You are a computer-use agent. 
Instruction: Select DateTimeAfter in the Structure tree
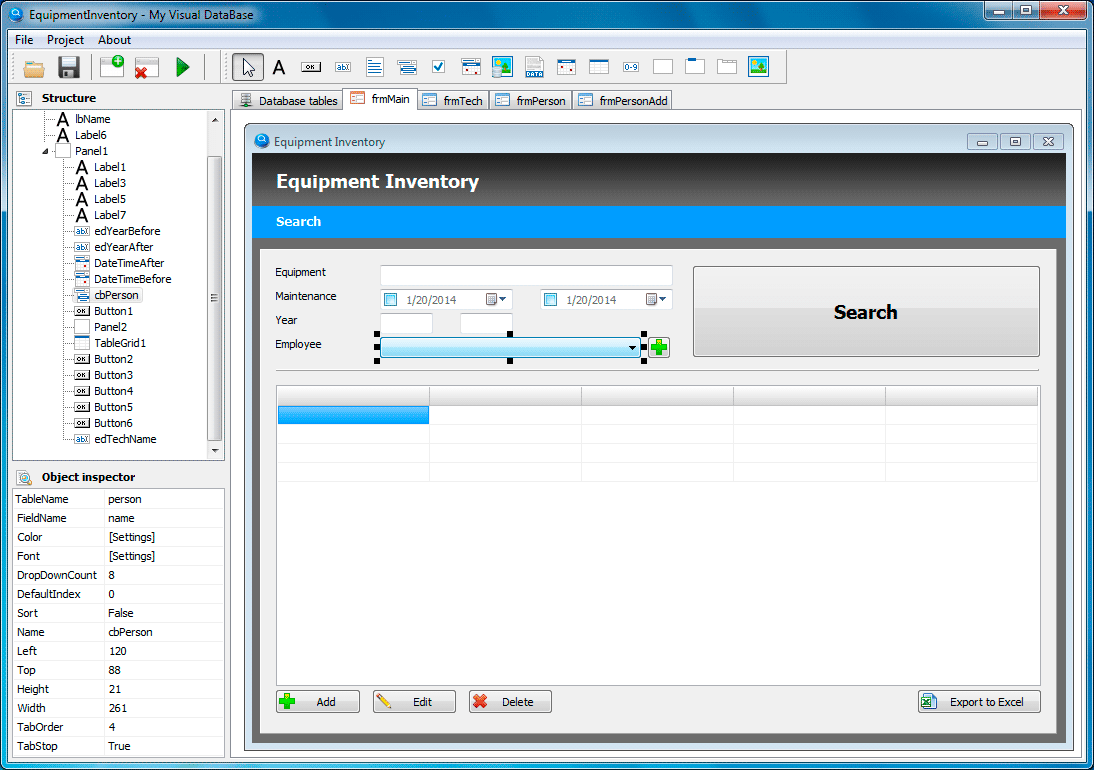[x=129, y=264]
